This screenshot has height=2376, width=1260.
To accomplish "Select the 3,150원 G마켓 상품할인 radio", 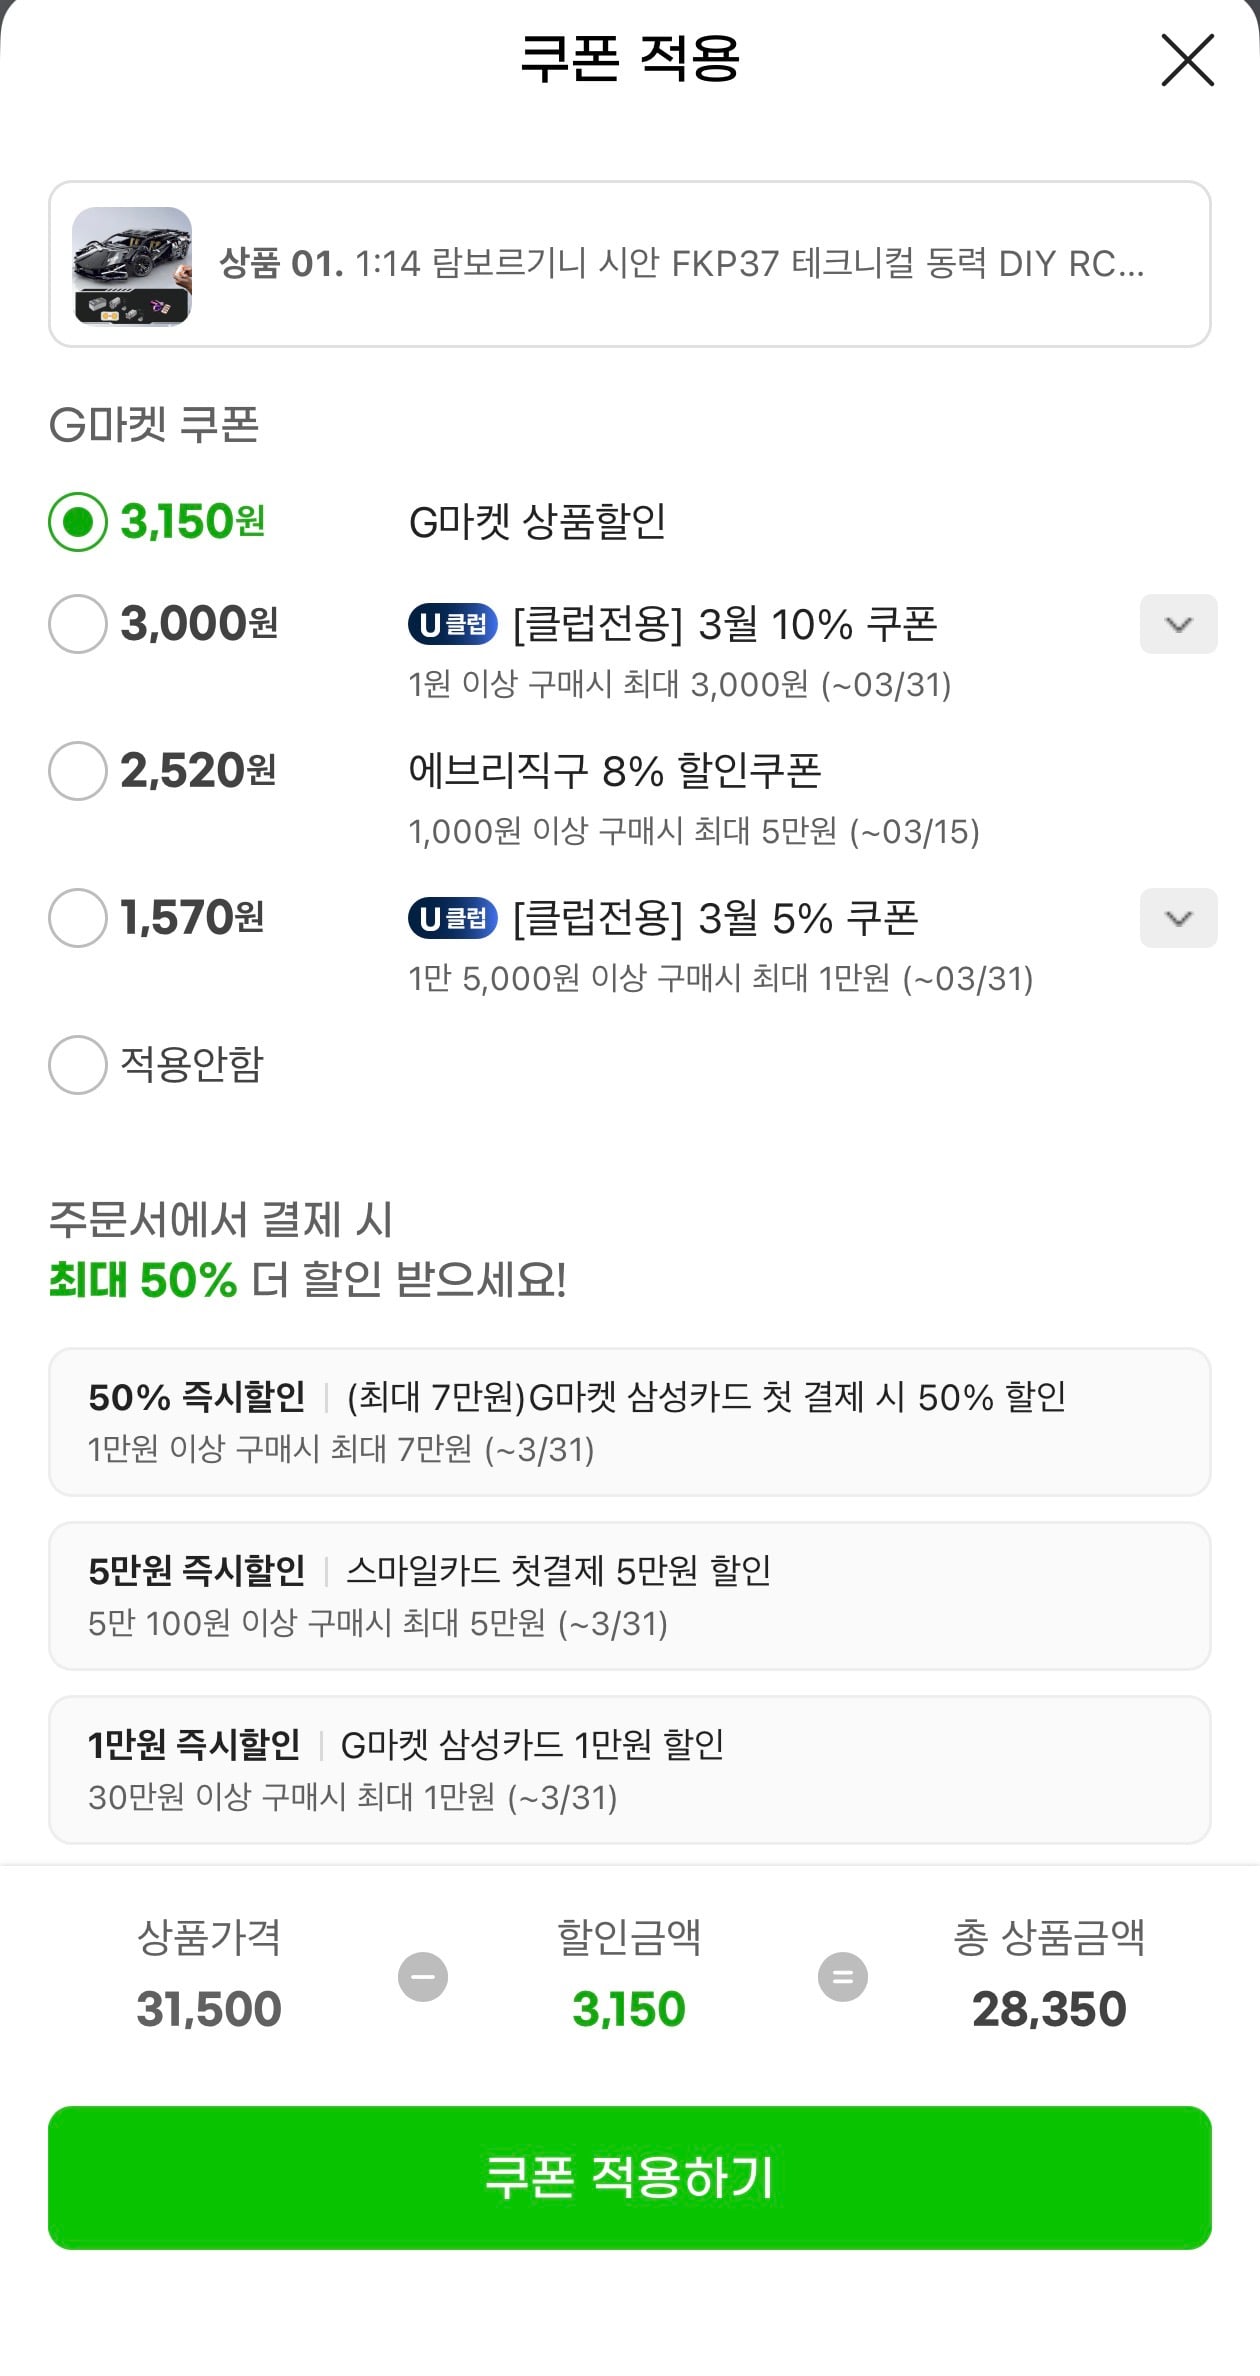I will tap(78, 522).
